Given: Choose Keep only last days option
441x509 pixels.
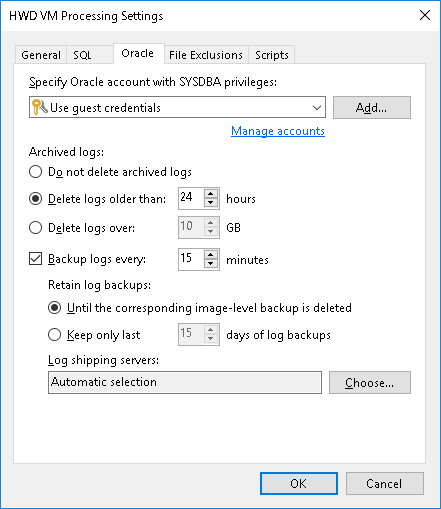Looking at the screenshot, I should click(x=54, y=335).
